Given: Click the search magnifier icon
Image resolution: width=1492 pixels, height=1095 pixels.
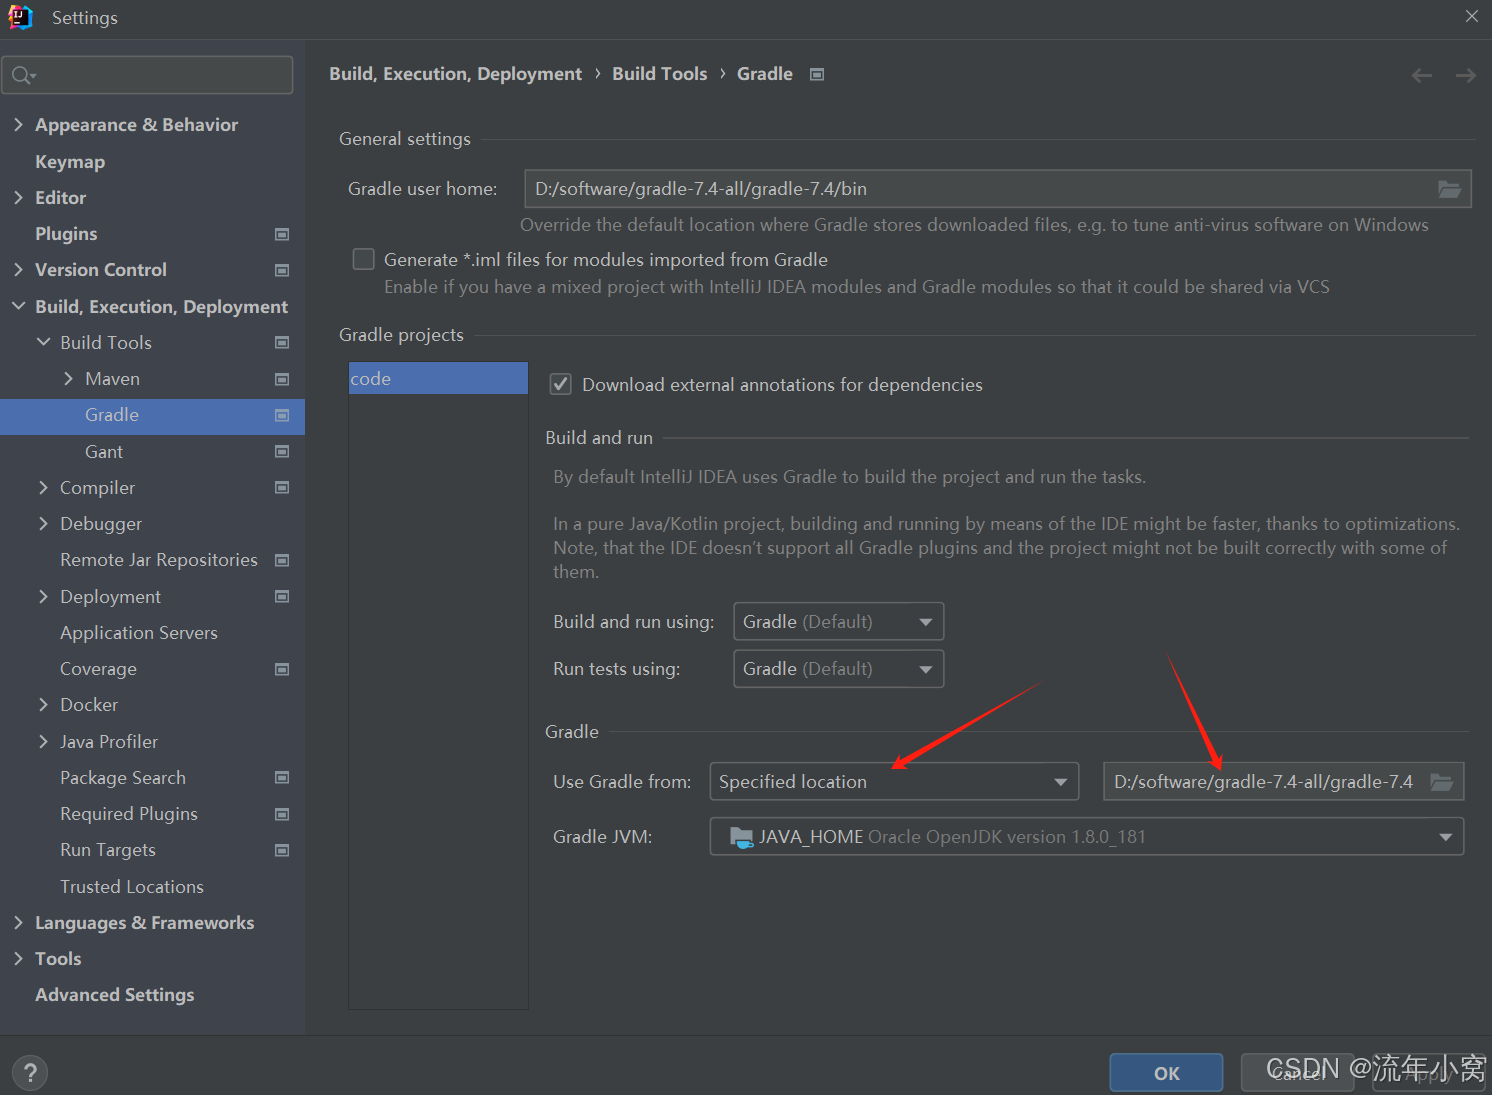Looking at the screenshot, I should tap(22, 74).
